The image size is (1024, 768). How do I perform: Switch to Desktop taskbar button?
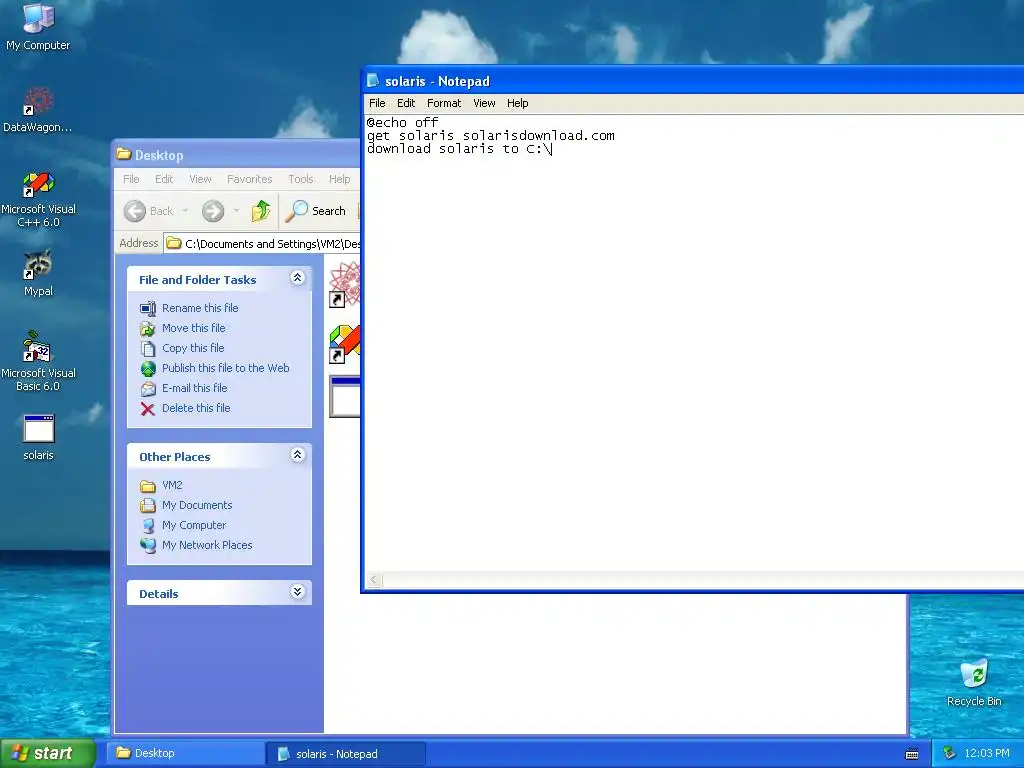(x=185, y=753)
